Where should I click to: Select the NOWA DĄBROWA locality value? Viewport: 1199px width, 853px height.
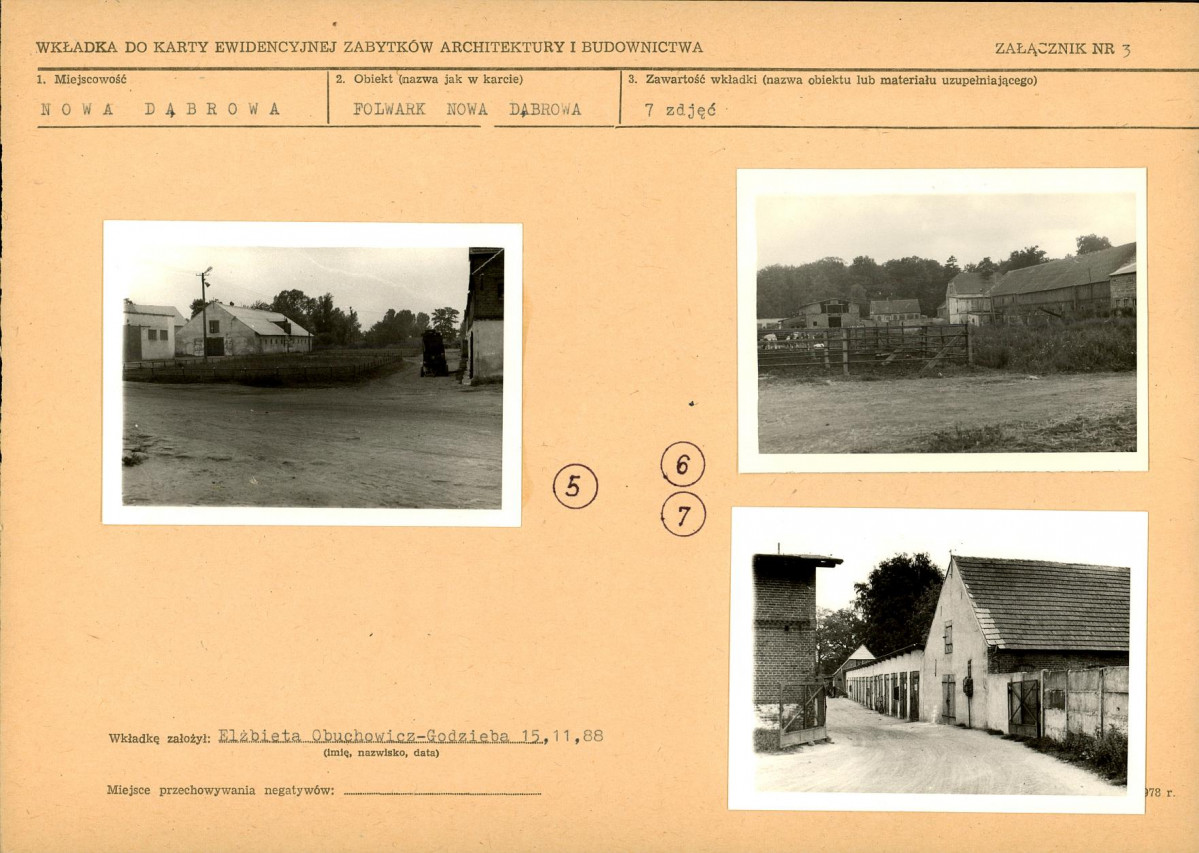point(161,110)
